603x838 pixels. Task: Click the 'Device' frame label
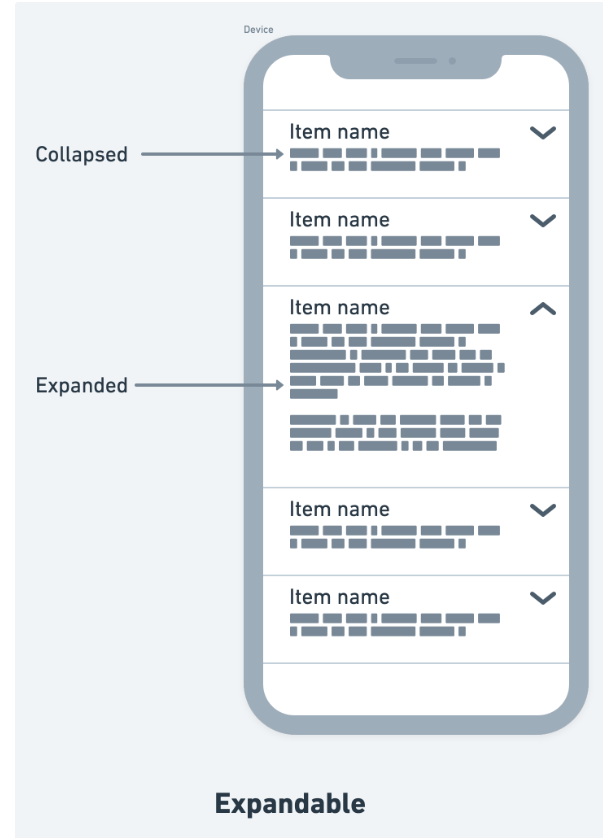(x=258, y=29)
